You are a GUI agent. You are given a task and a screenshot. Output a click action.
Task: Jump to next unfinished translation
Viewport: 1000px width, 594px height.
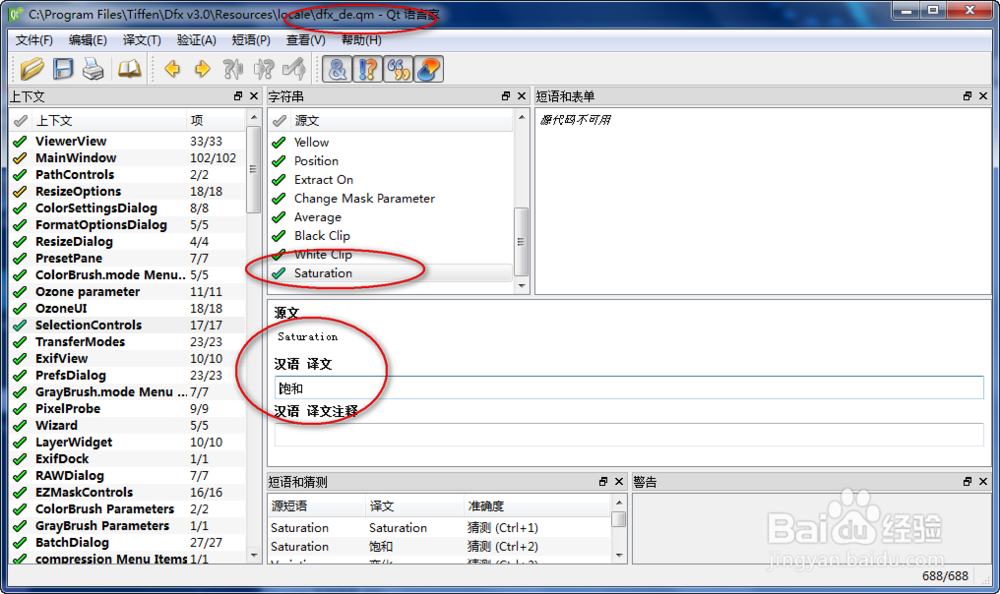[x=262, y=68]
